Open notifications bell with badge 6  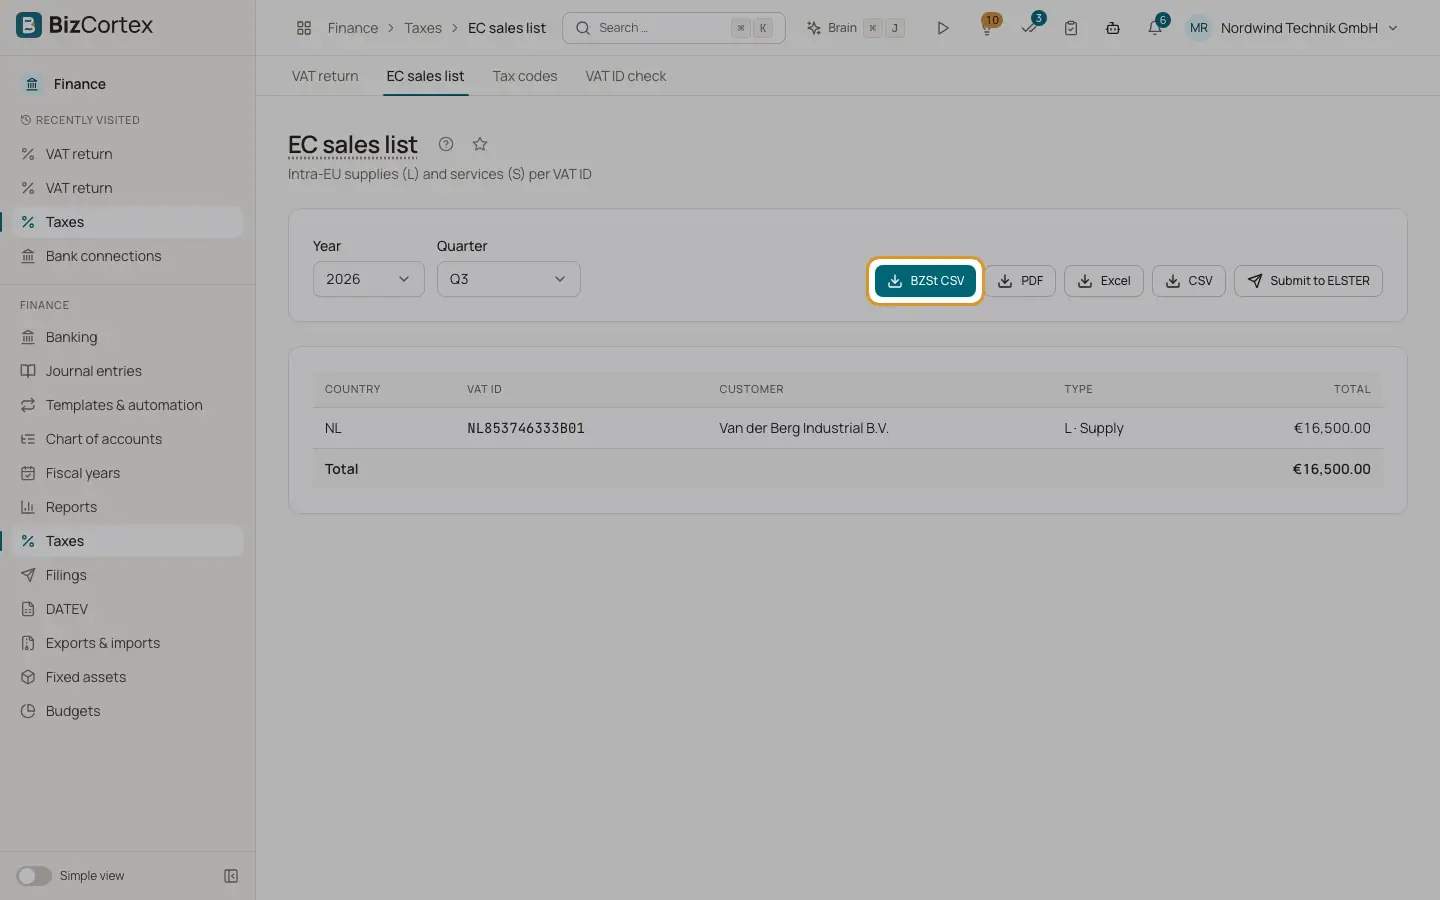[1155, 28]
